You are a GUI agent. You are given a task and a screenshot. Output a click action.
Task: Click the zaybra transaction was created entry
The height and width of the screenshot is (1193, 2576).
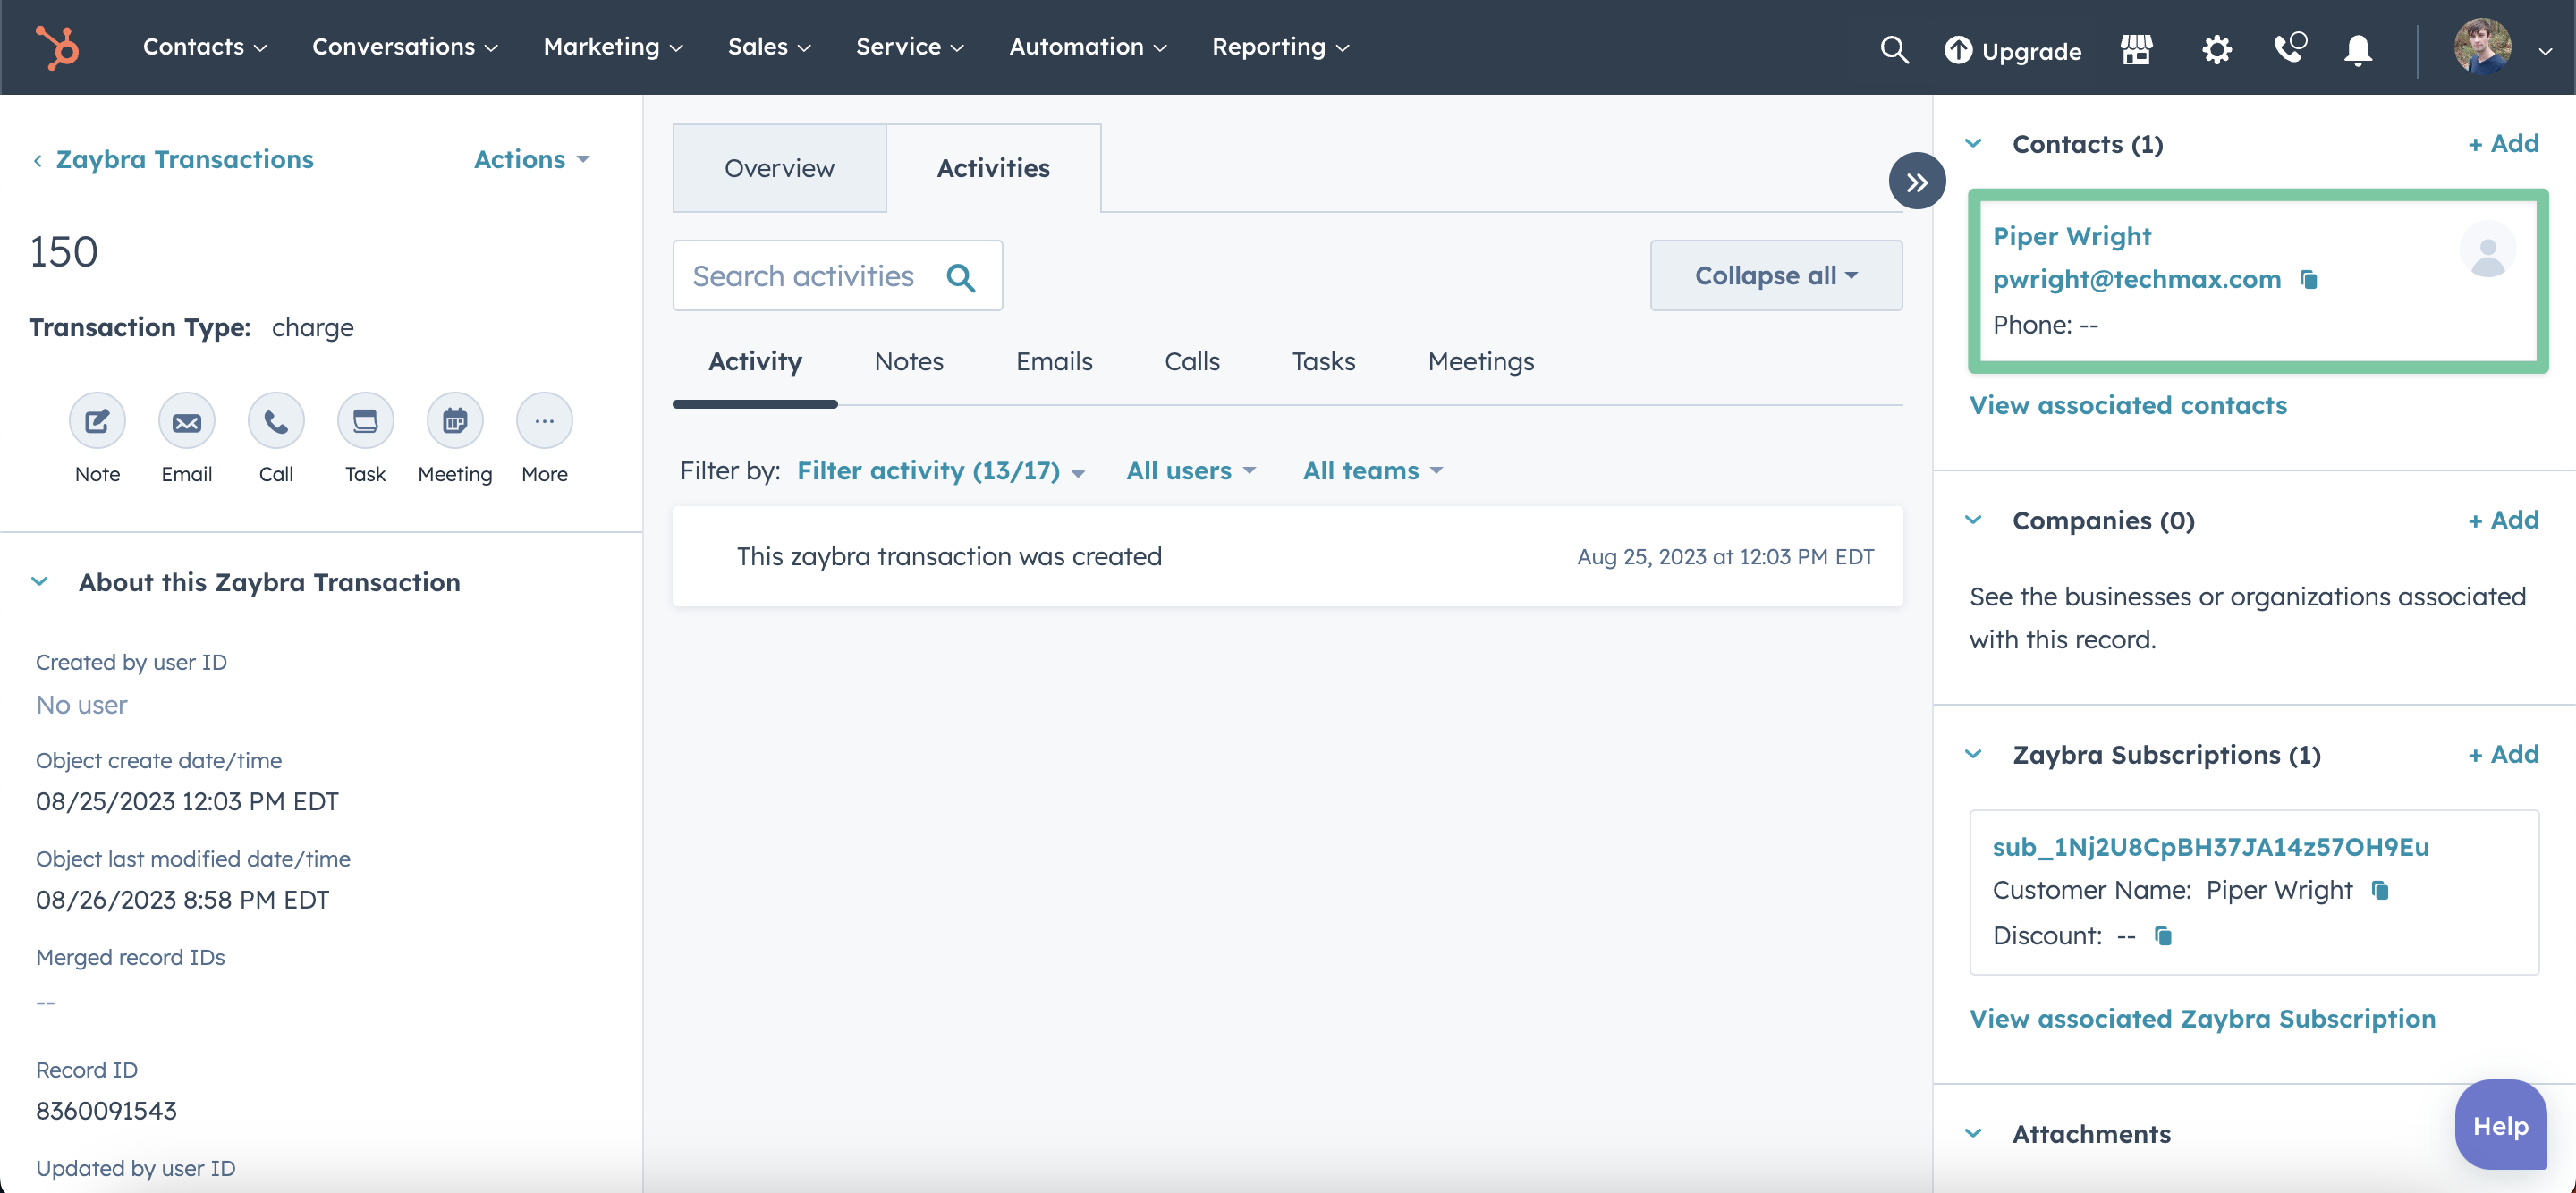[1287, 556]
